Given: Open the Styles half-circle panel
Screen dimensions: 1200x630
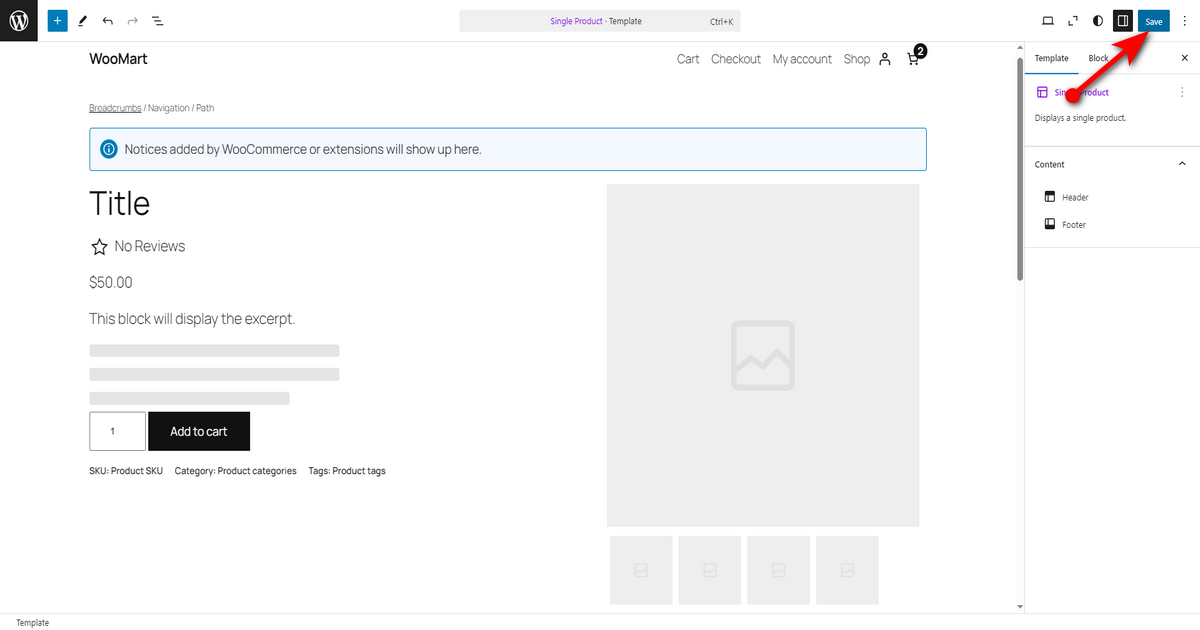Looking at the screenshot, I should (x=1098, y=20).
